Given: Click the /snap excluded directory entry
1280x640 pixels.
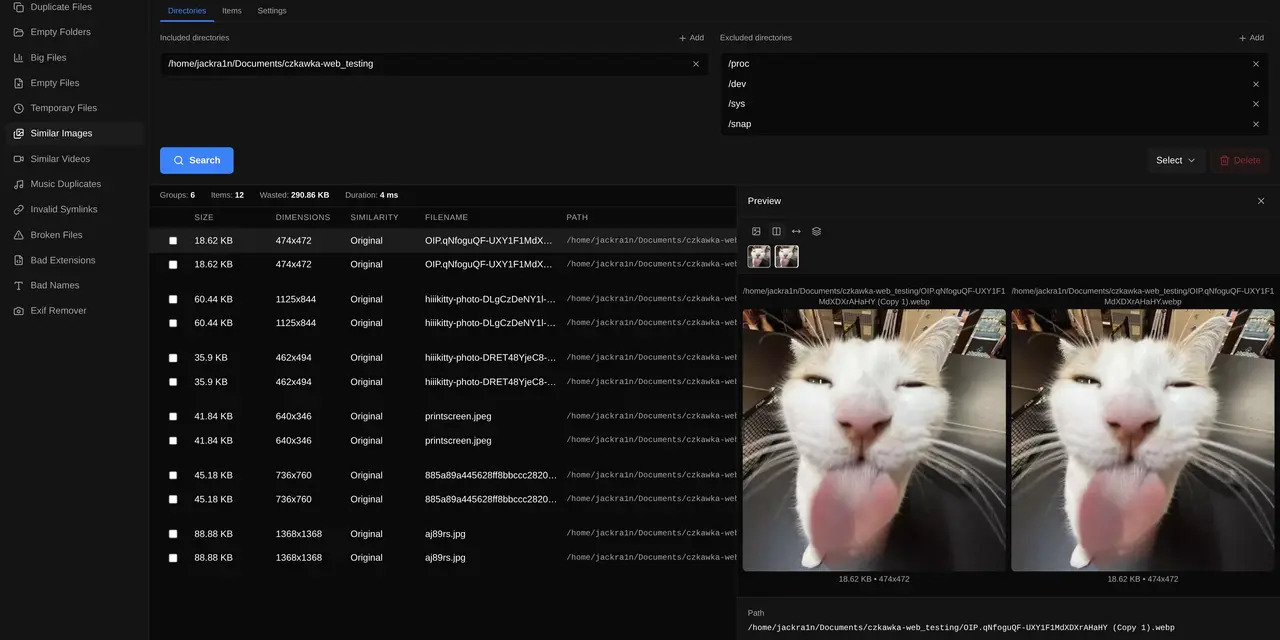Looking at the screenshot, I should 740,124.
